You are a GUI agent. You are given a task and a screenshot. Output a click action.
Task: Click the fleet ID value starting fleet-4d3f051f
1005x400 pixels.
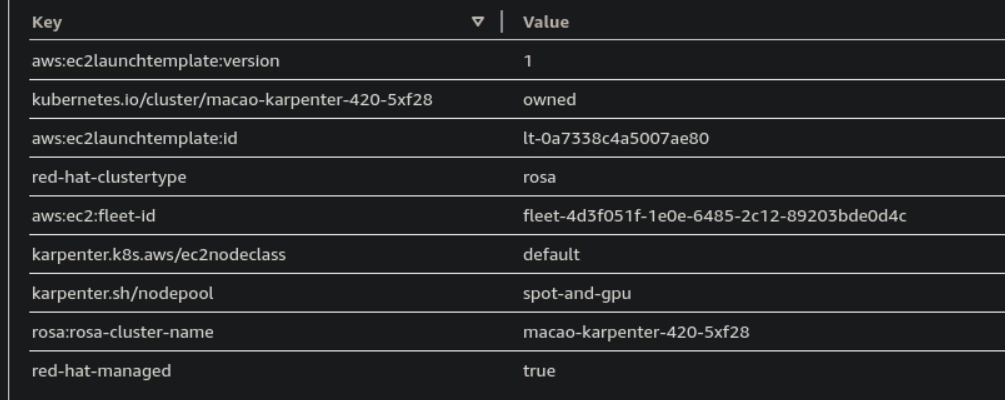pyautogui.click(x=714, y=216)
